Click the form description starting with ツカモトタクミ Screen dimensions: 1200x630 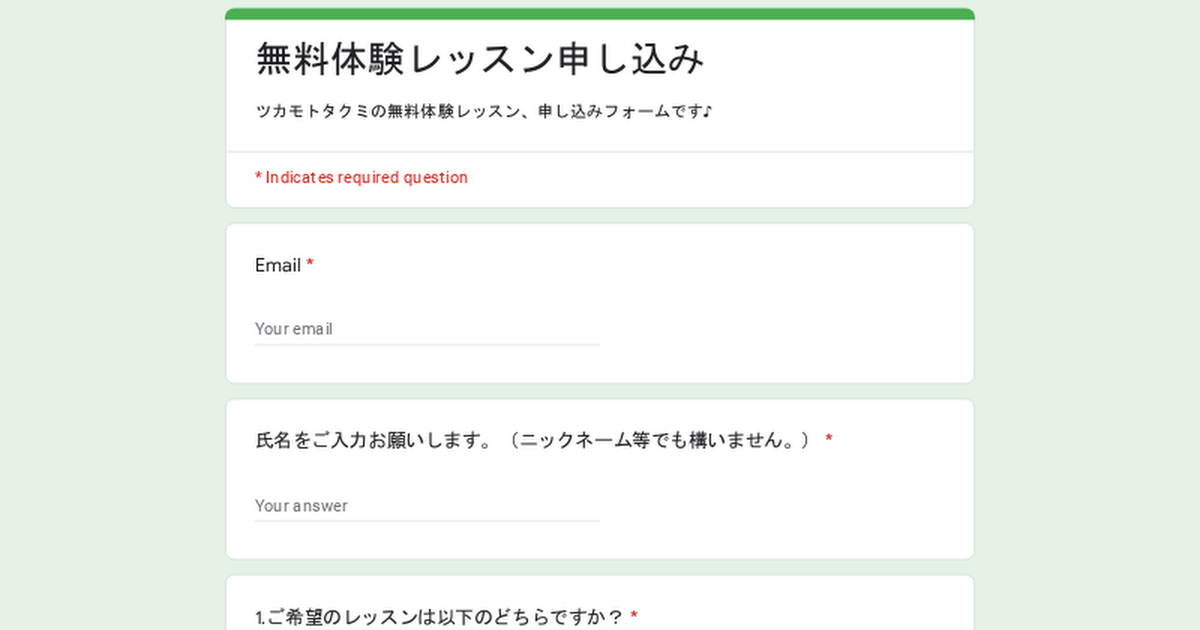(x=480, y=111)
